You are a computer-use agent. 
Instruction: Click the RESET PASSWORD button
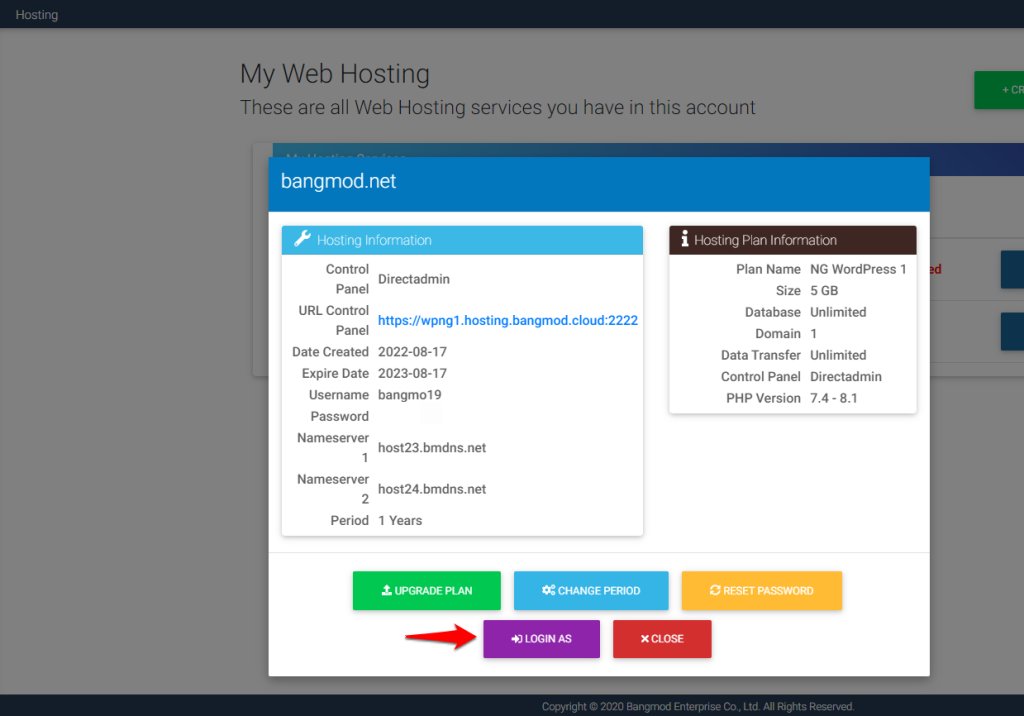click(x=762, y=591)
